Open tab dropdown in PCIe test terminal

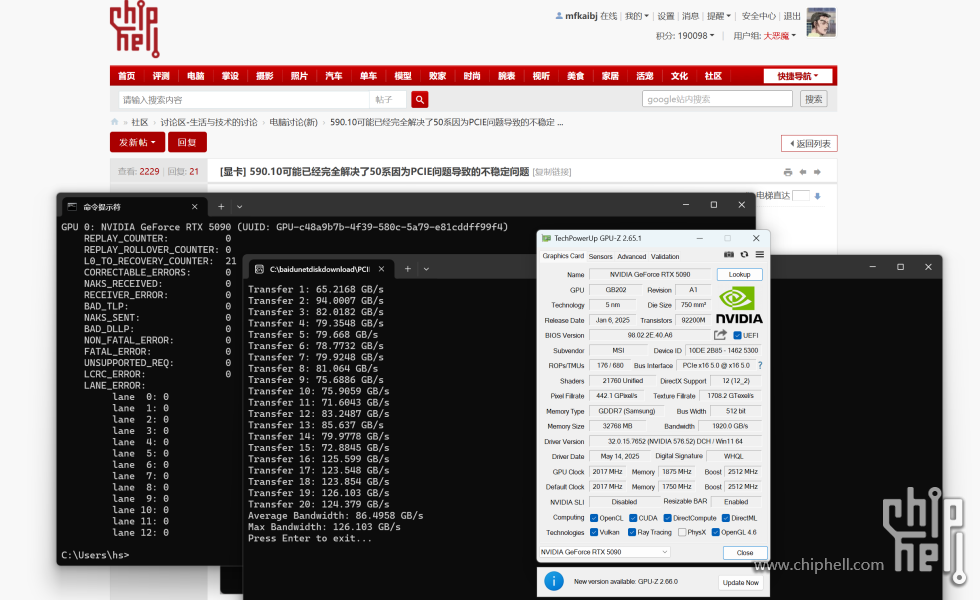tap(426, 269)
